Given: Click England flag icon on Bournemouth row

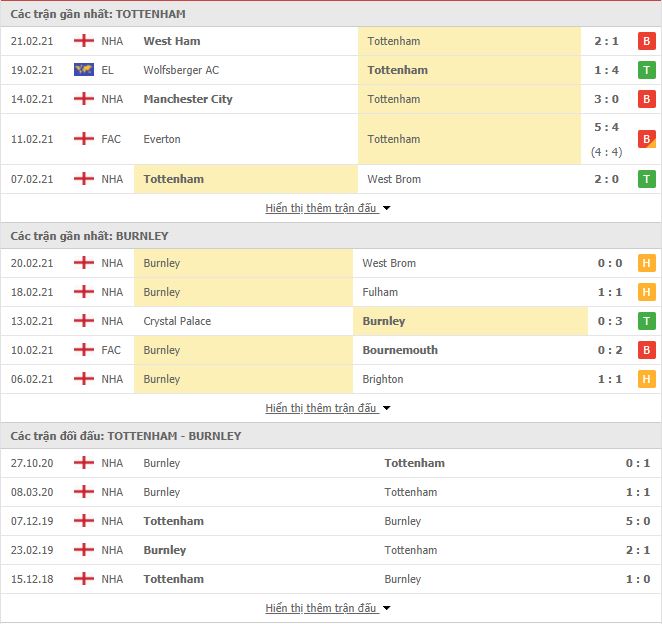Looking at the screenshot, I should (84, 350).
